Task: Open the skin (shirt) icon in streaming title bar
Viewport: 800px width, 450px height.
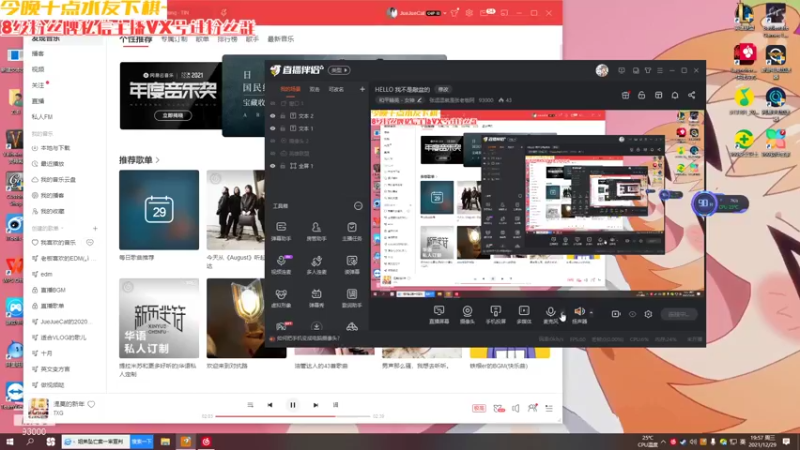Action: click(648, 70)
